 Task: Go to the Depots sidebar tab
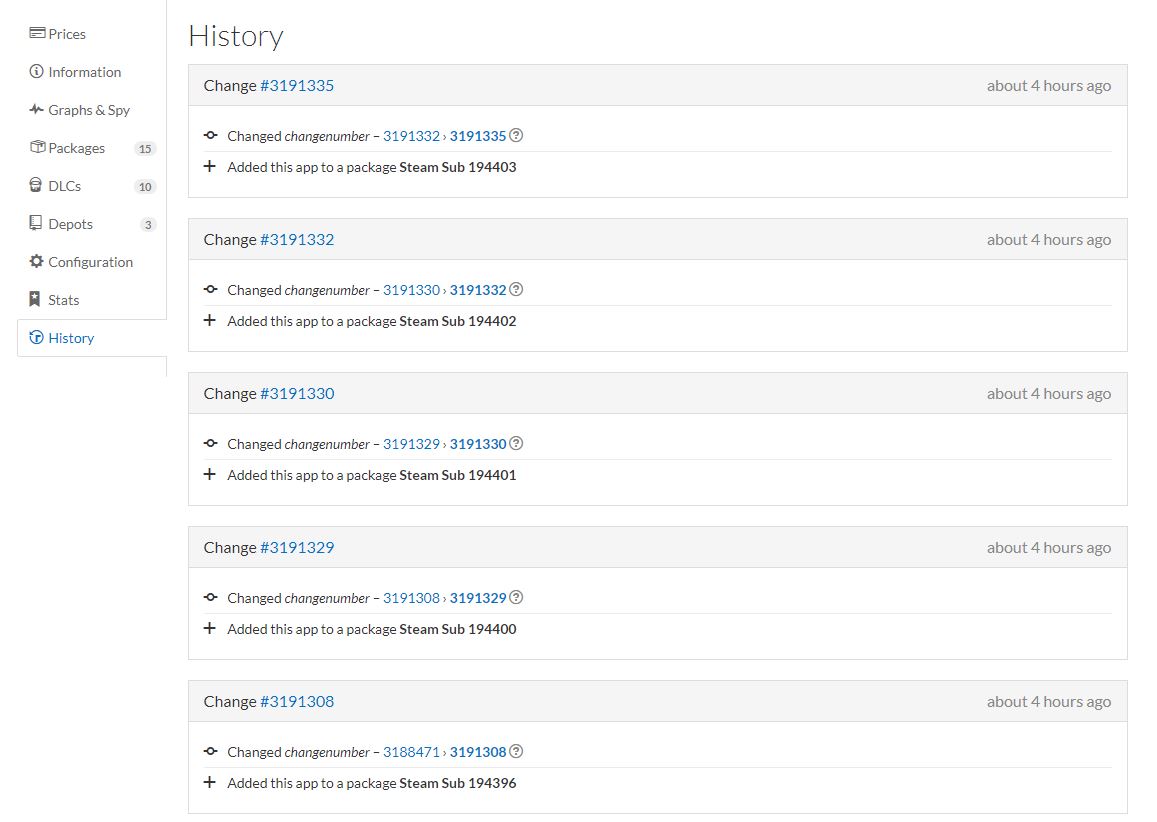(70, 224)
